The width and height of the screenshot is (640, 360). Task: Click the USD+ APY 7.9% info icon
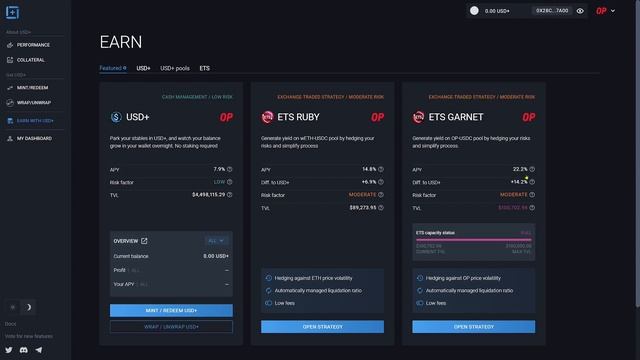(x=230, y=169)
